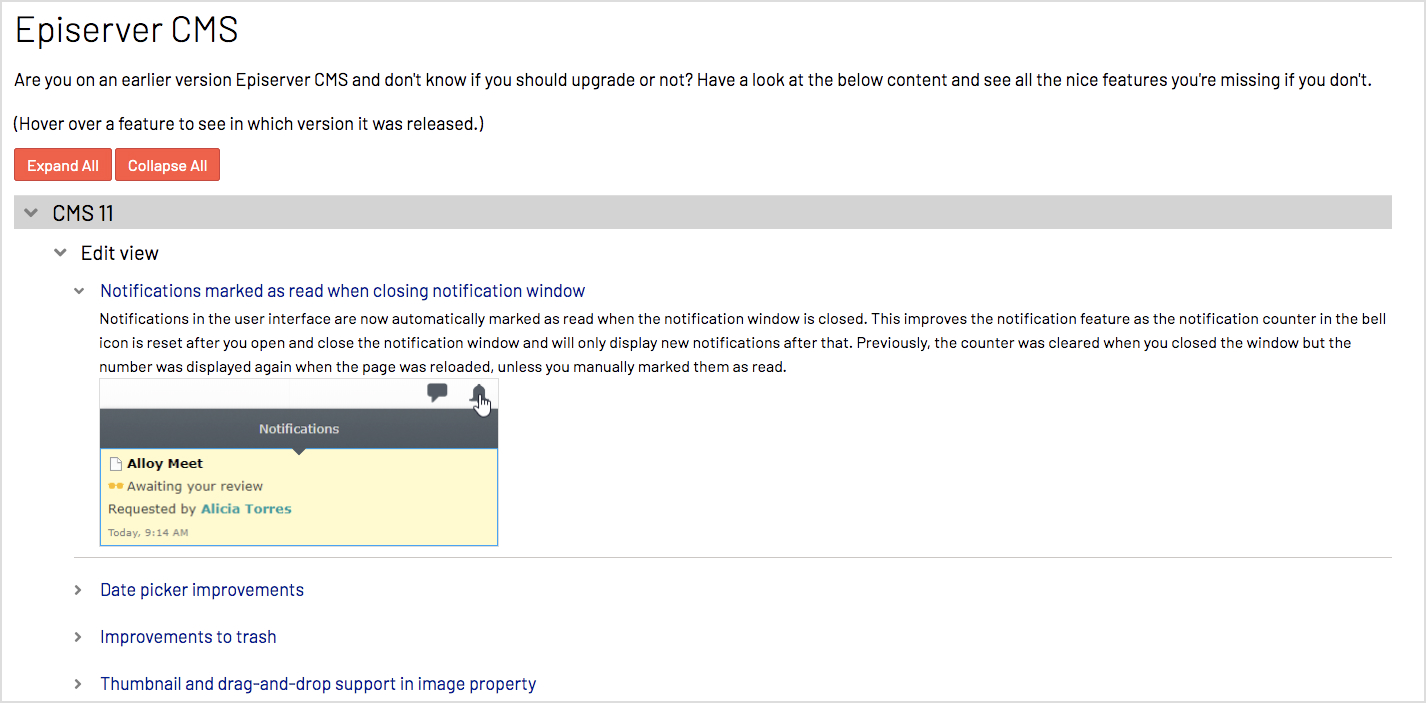1426x703 pixels.
Task: Select the Edit view heading text
Action: (x=120, y=253)
